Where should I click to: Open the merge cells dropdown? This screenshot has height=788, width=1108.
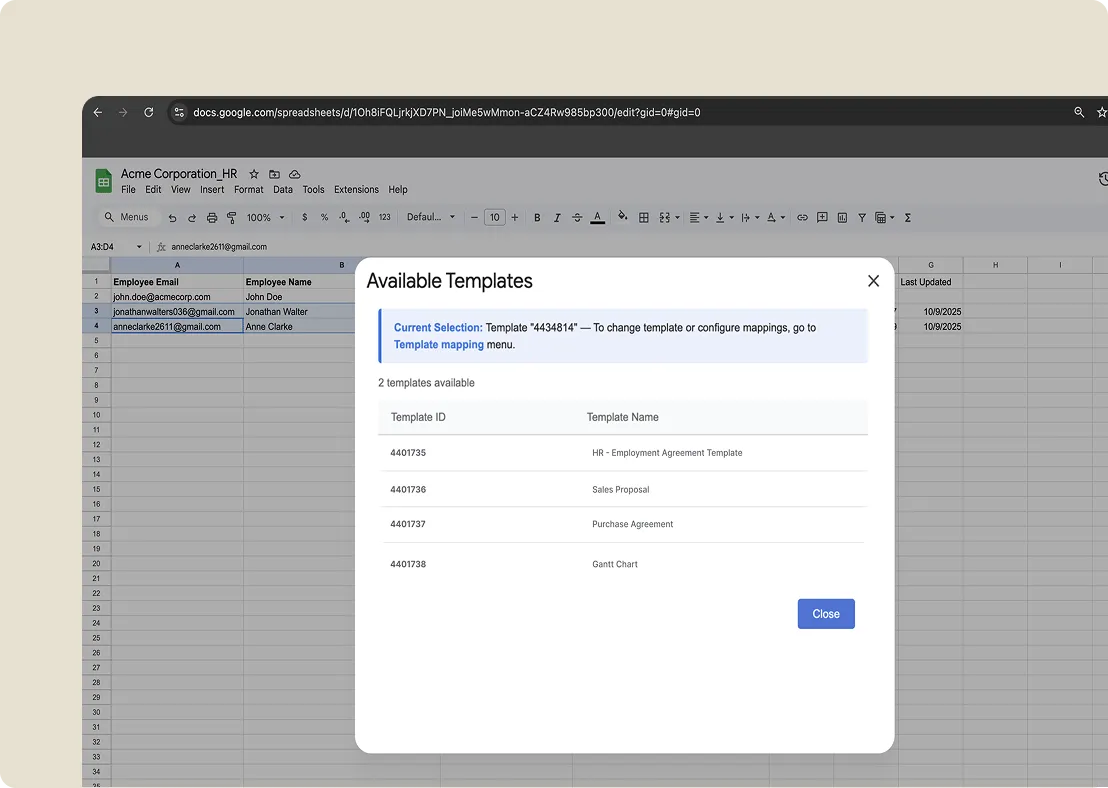point(668,218)
